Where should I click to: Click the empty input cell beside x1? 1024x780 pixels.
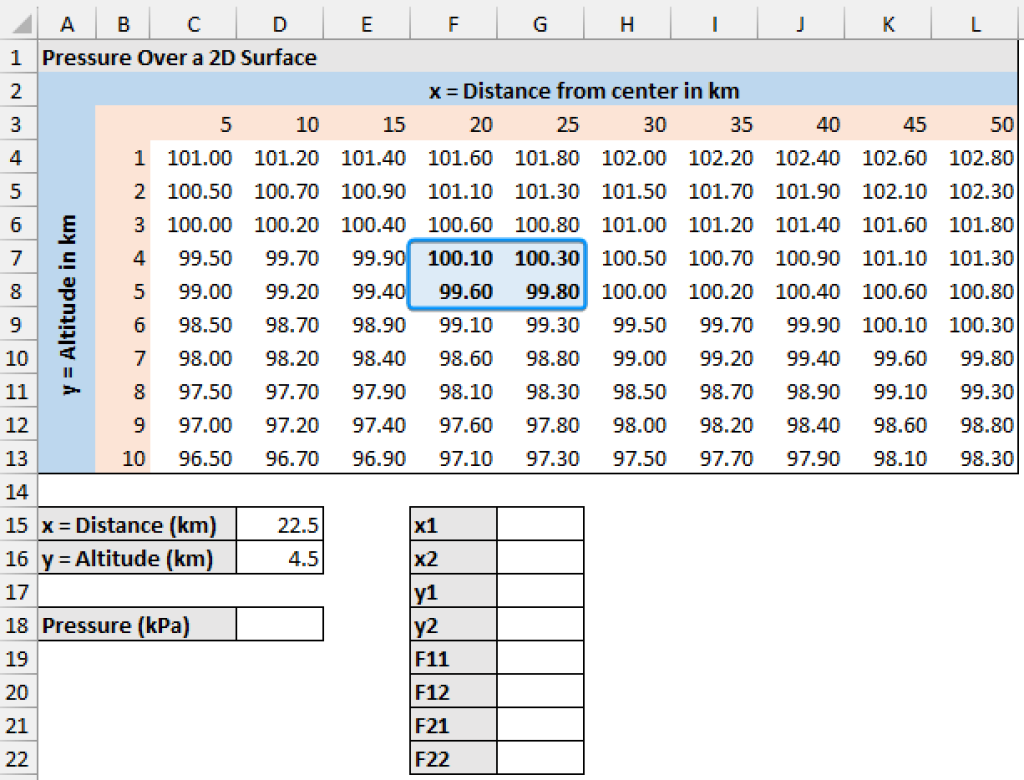pyautogui.click(x=540, y=525)
